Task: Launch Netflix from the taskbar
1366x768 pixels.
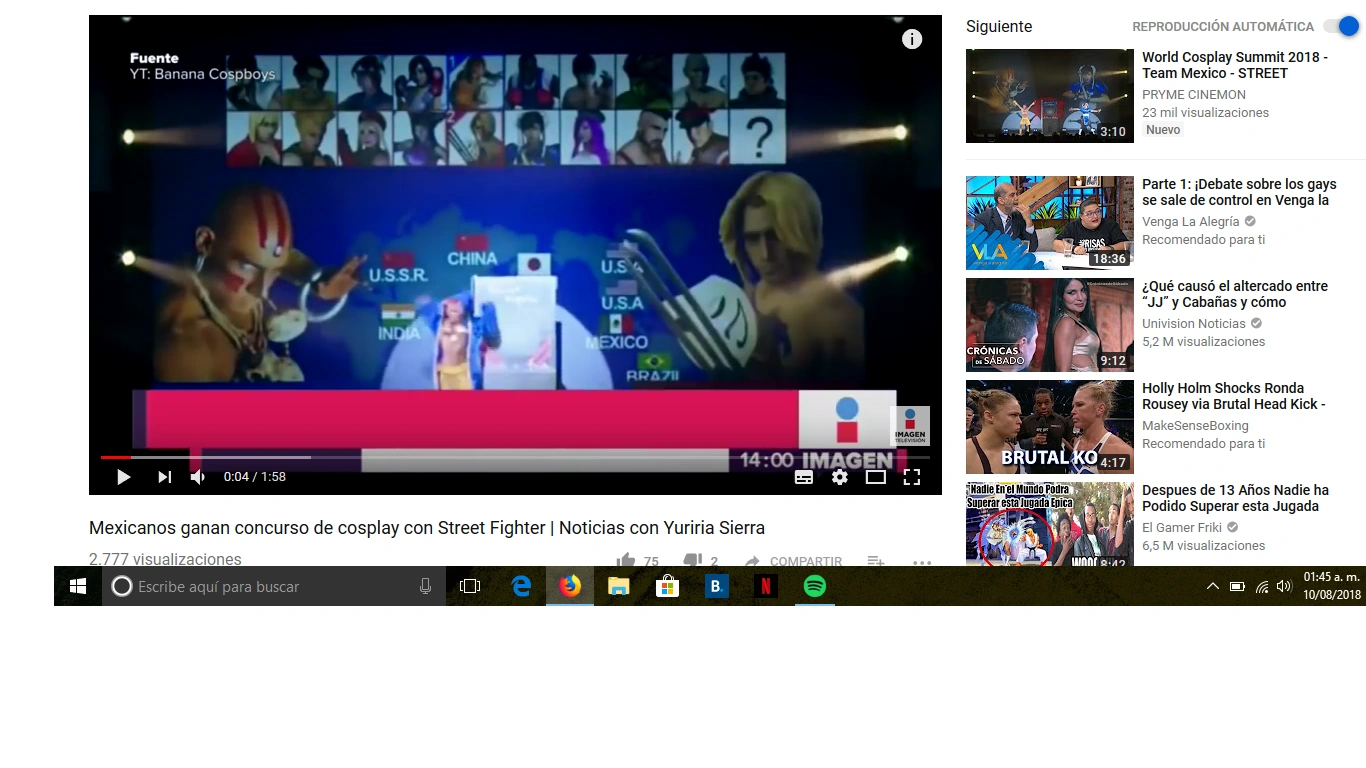Action: [765, 586]
